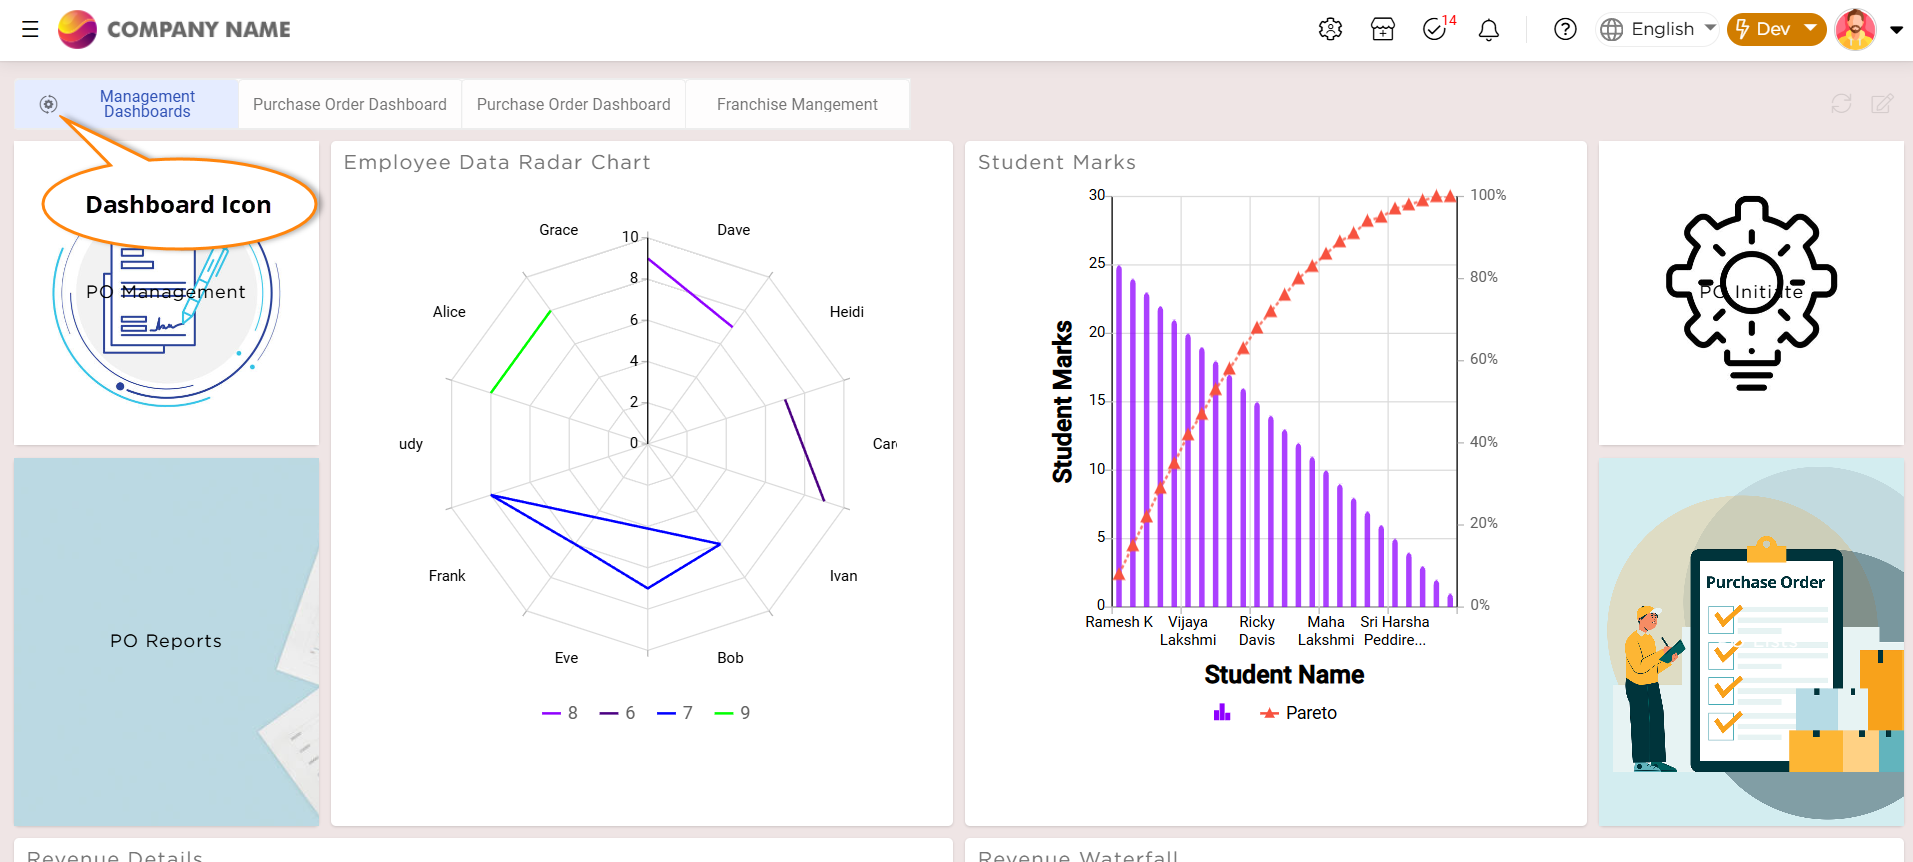
Task: Select the Management Dashboards tab
Action: [x=147, y=104]
